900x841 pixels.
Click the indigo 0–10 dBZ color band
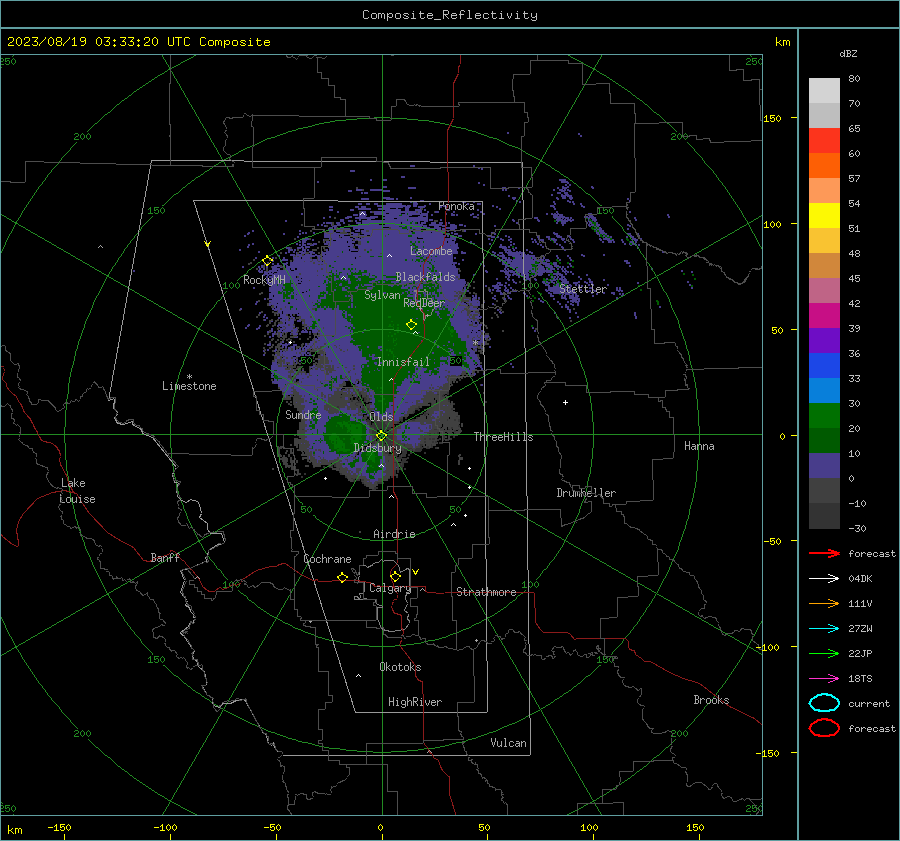click(824, 466)
